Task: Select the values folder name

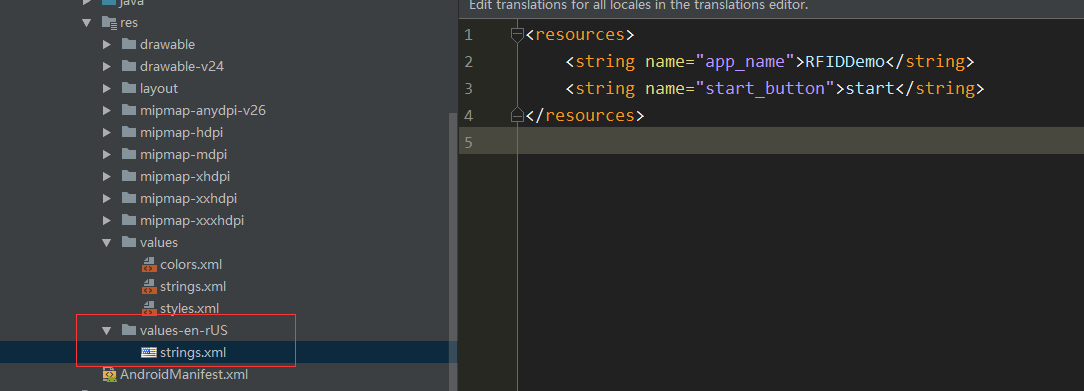Action: click(159, 242)
